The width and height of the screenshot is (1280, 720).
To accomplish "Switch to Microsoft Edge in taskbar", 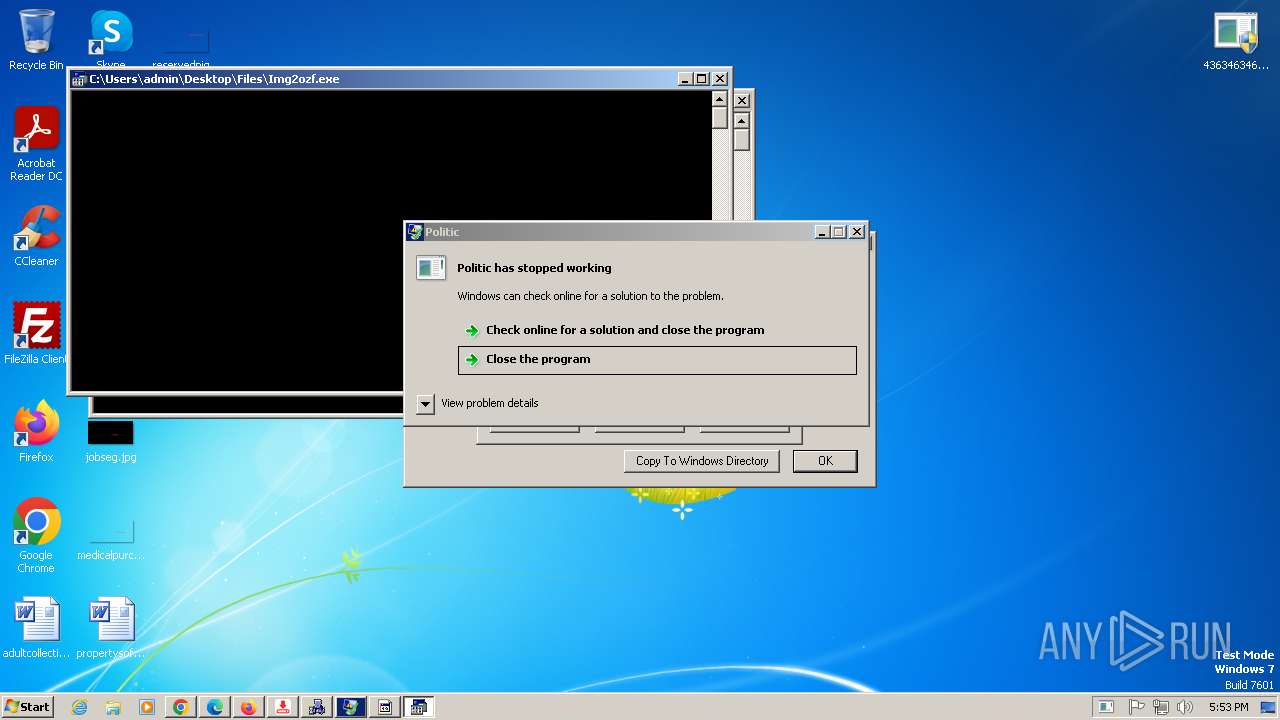I will tap(215, 707).
